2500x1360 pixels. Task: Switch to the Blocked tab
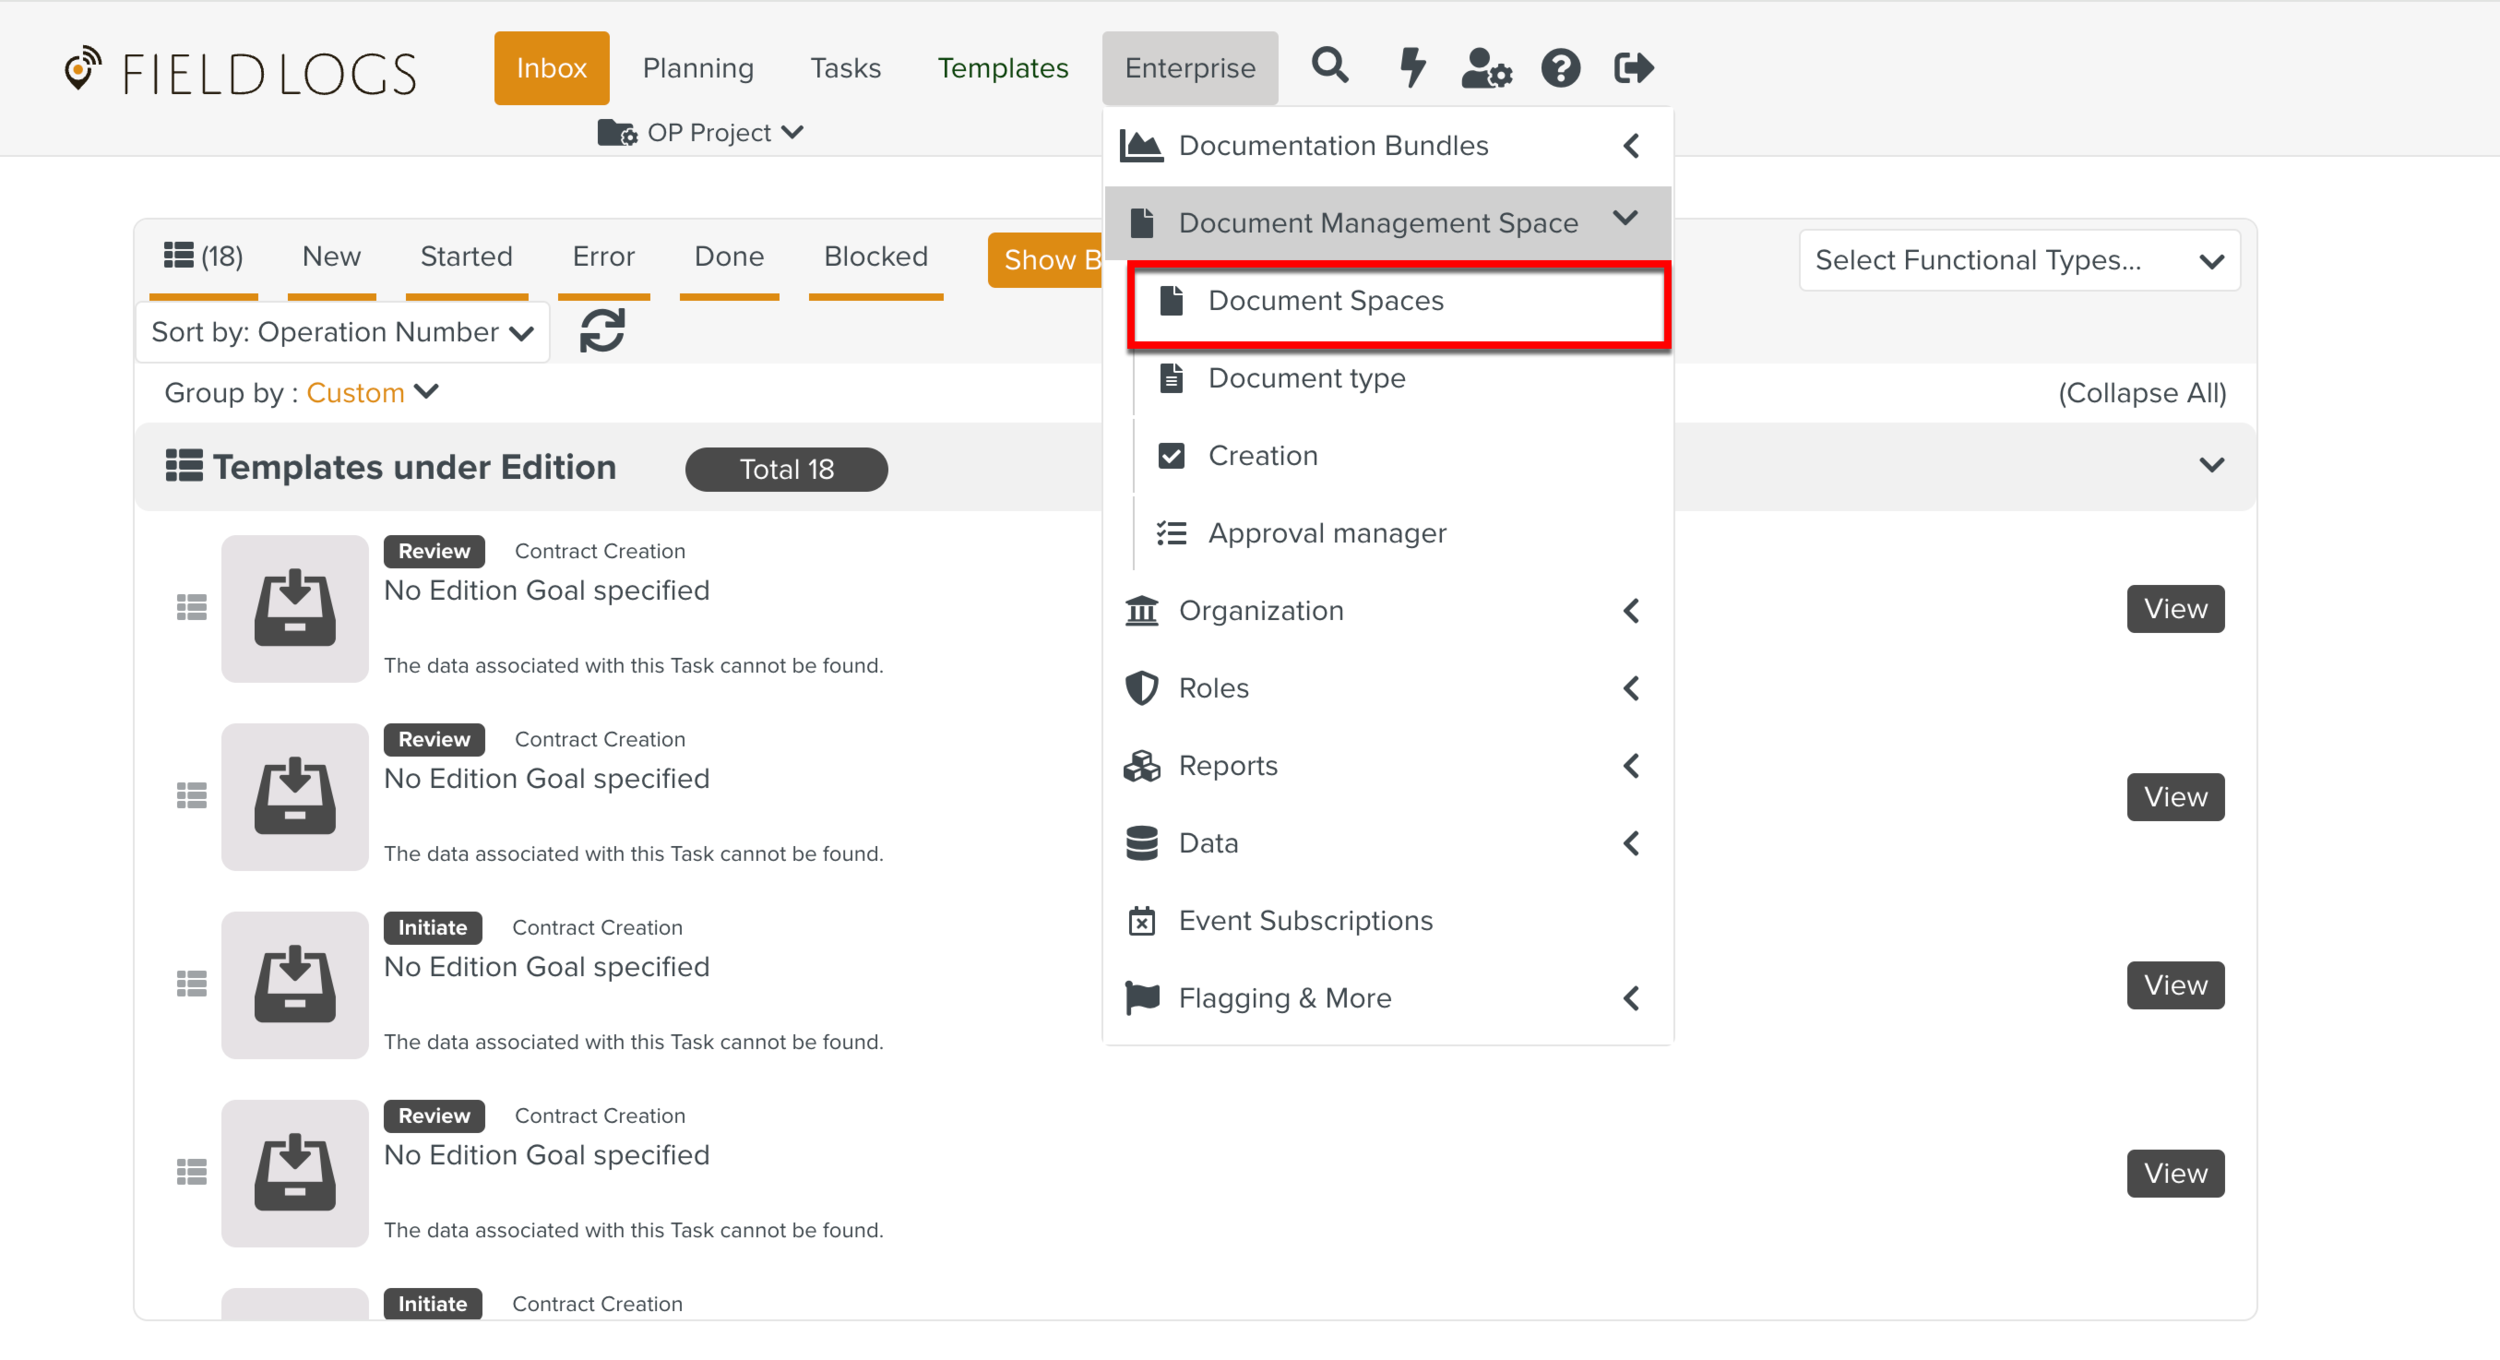[x=875, y=257]
